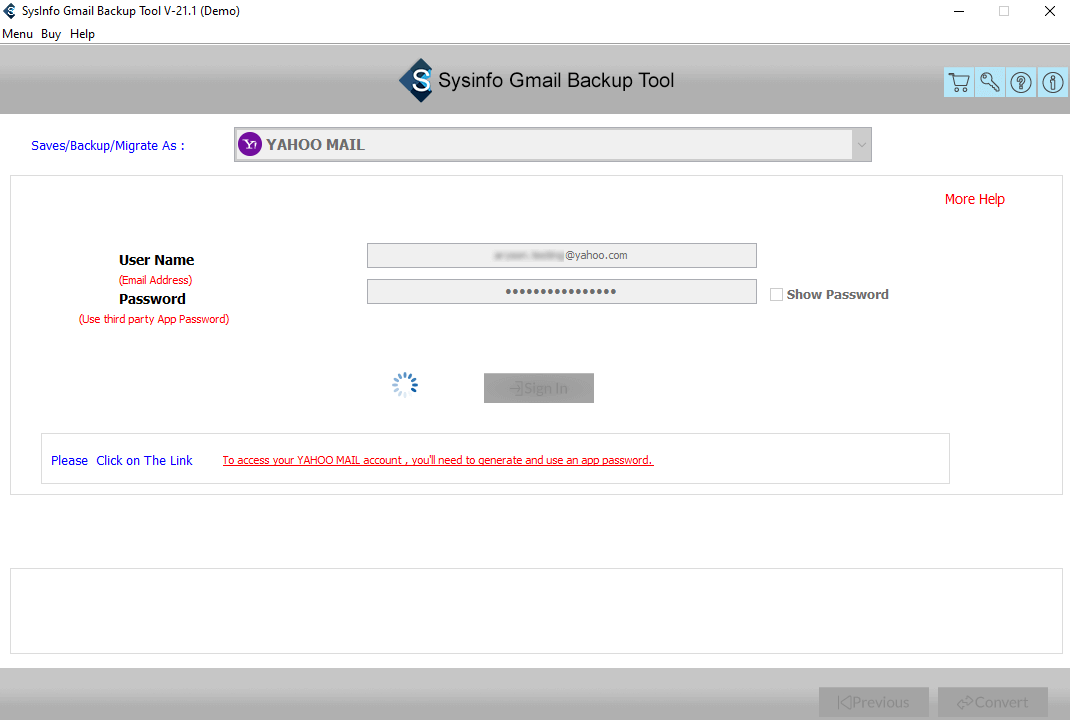Viewport: 1070px width, 720px height.
Task: Click the 'Please Click on The Link' text
Action: coord(121,461)
